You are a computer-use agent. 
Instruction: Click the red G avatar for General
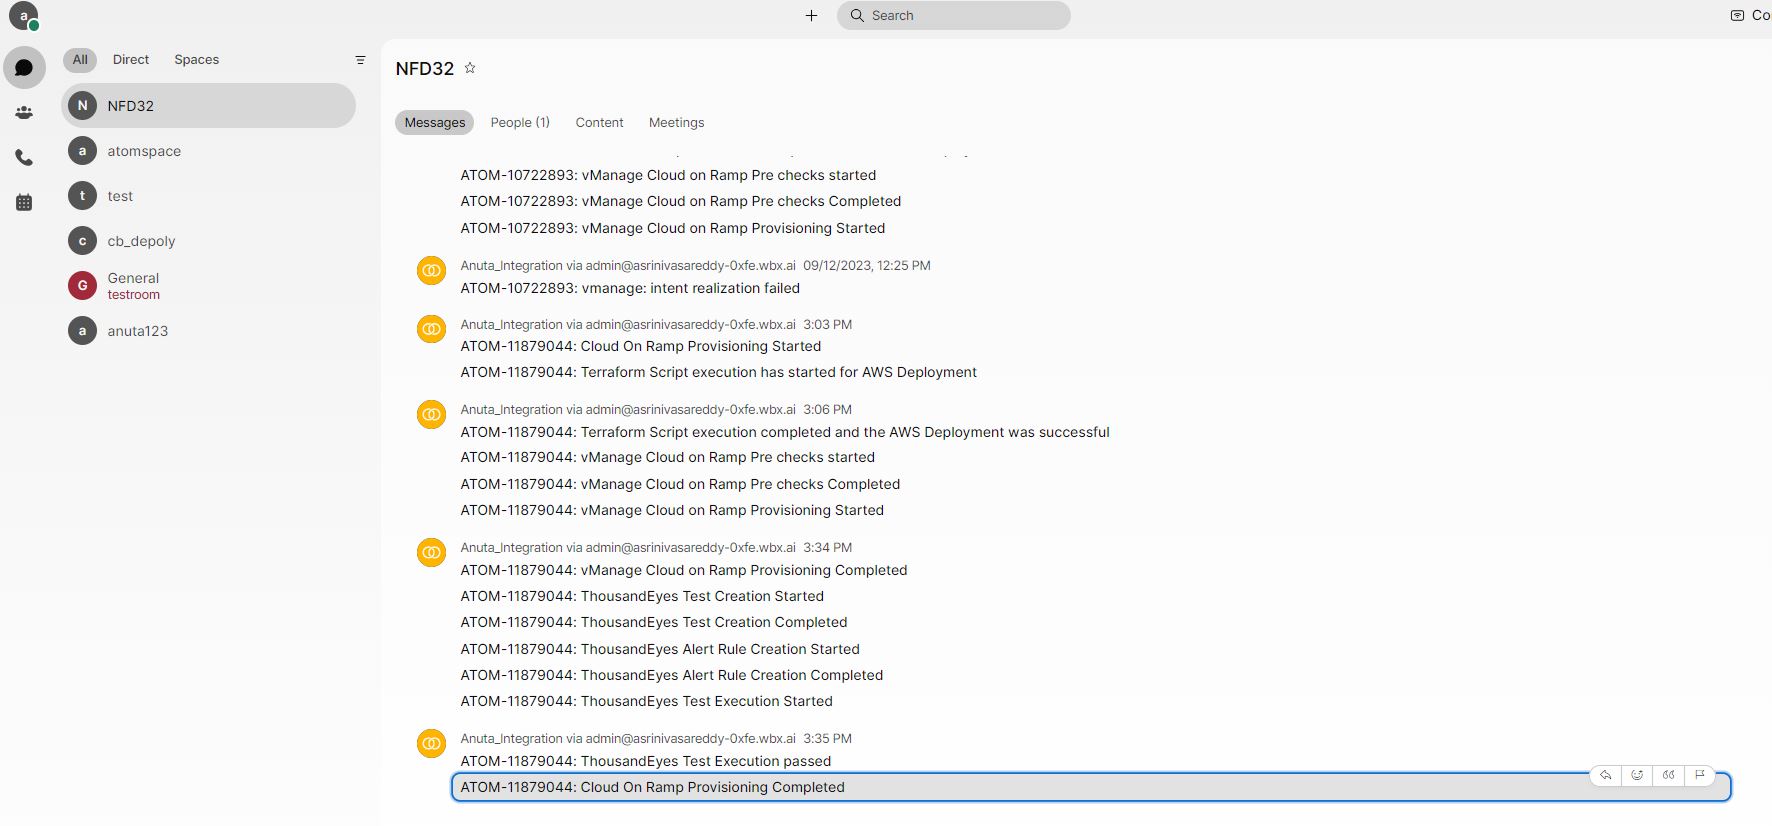tap(82, 285)
